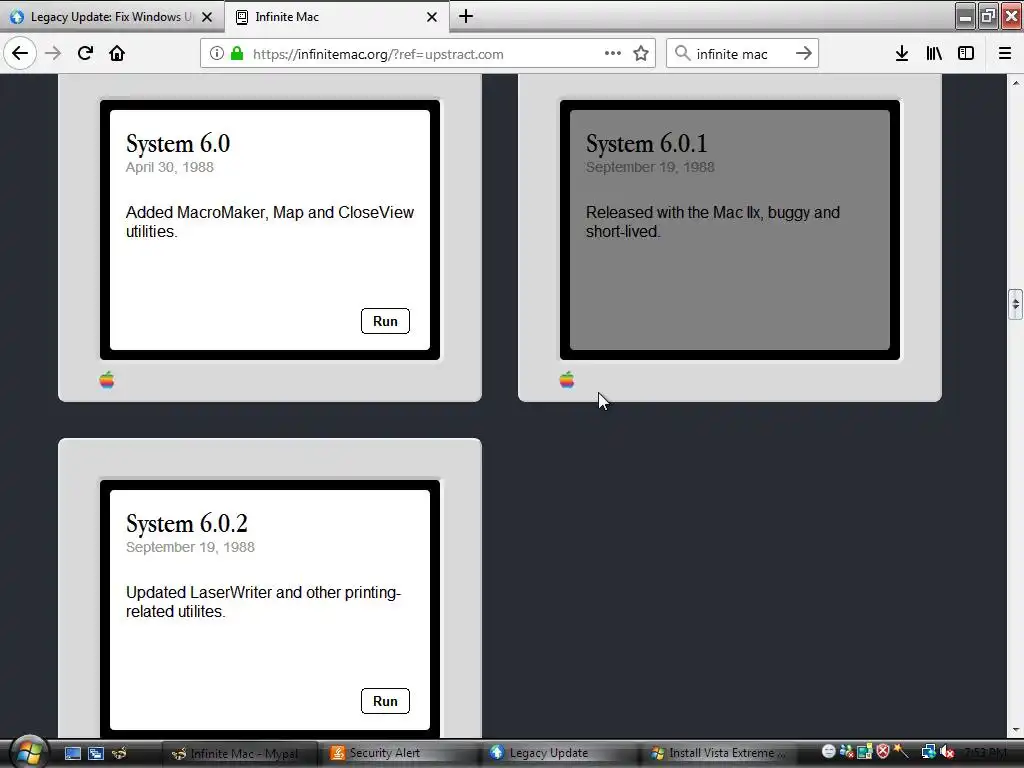Submit search with the arrow button
1024x768 pixels.
coord(804,54)
